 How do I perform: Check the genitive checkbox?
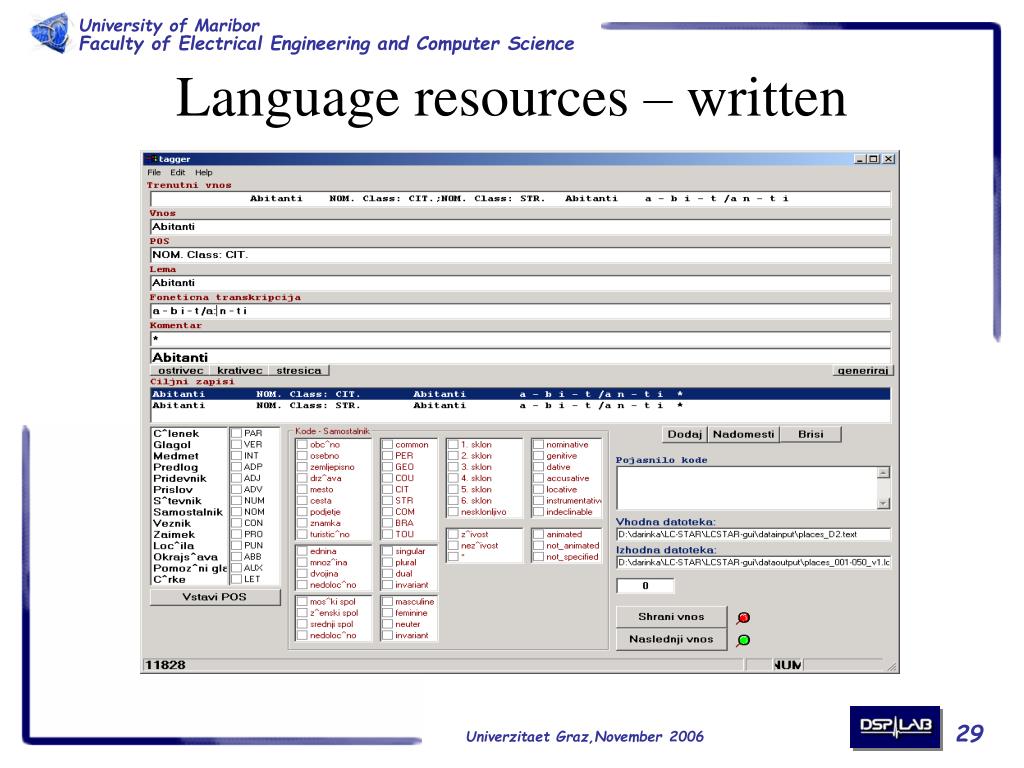click(x=539, y=456)
